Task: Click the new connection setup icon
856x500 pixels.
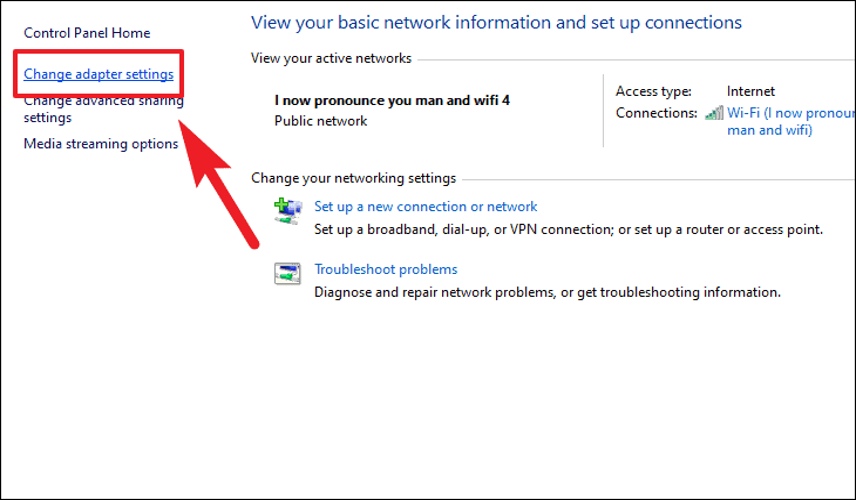Action: (288, 211)
